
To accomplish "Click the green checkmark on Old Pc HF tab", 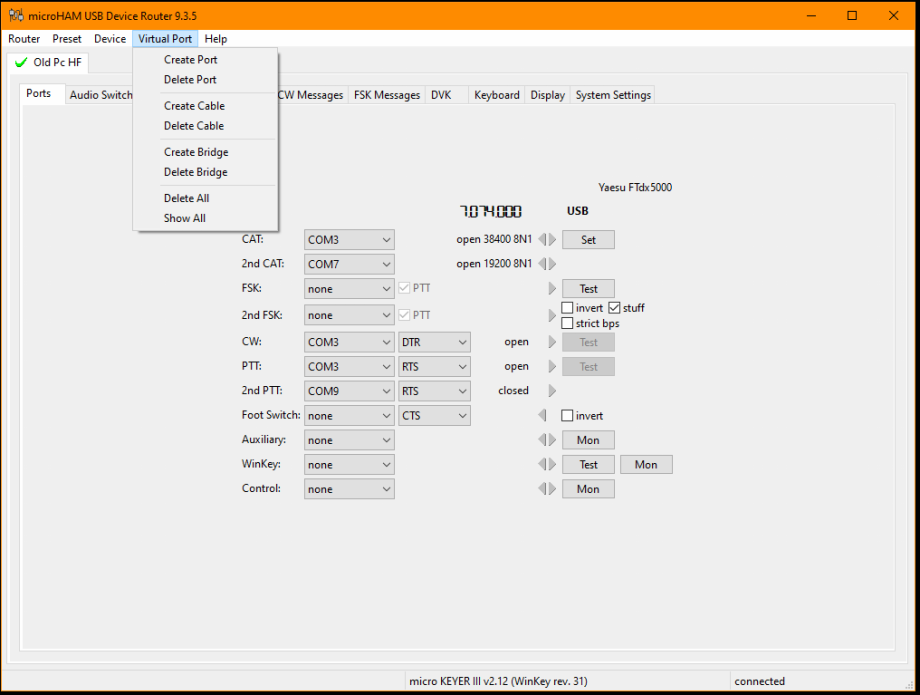I will 21,63.
